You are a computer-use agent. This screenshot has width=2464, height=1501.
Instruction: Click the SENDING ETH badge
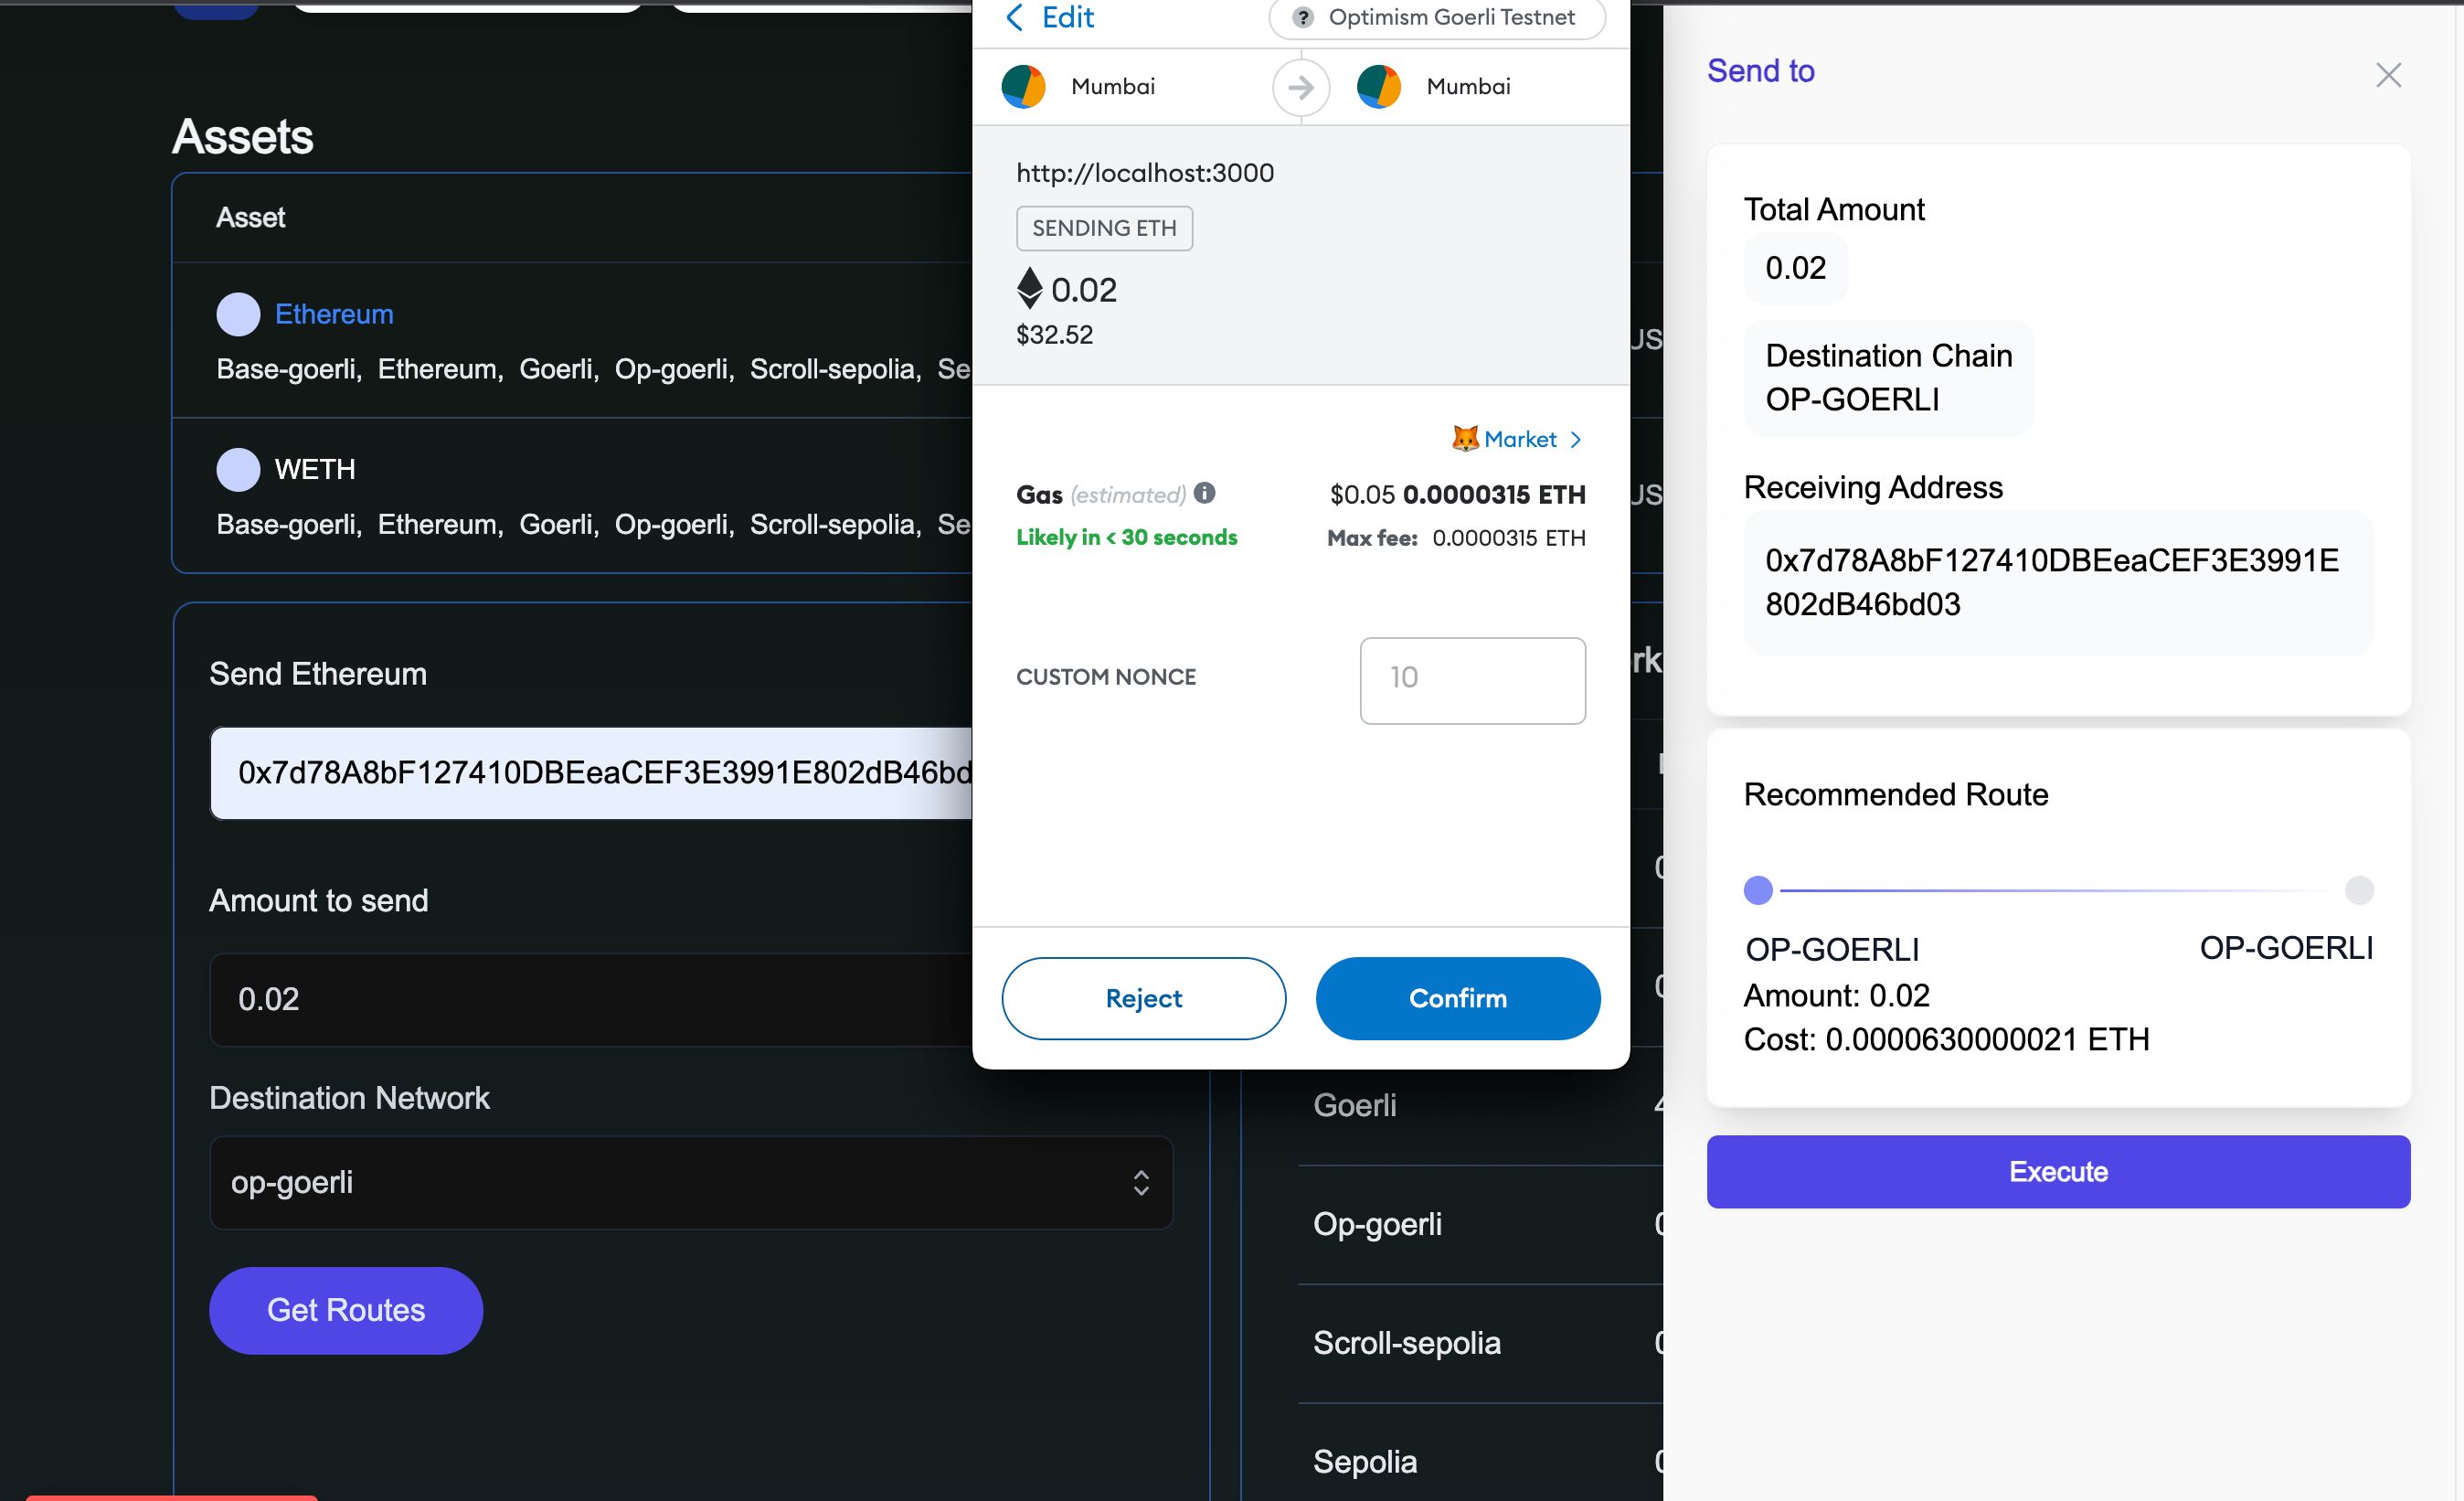1104,228
